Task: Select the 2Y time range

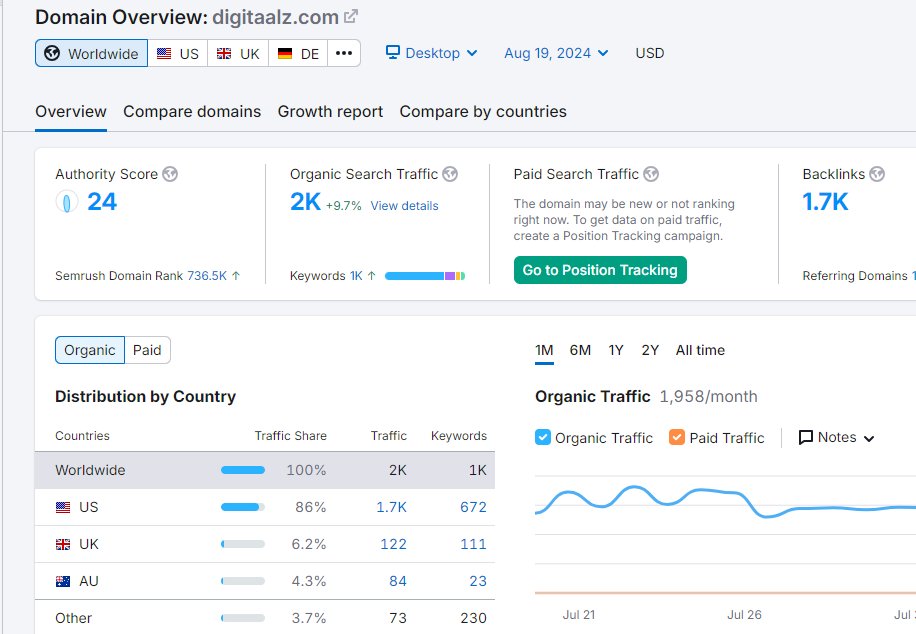Action: (x=650, y=350)
